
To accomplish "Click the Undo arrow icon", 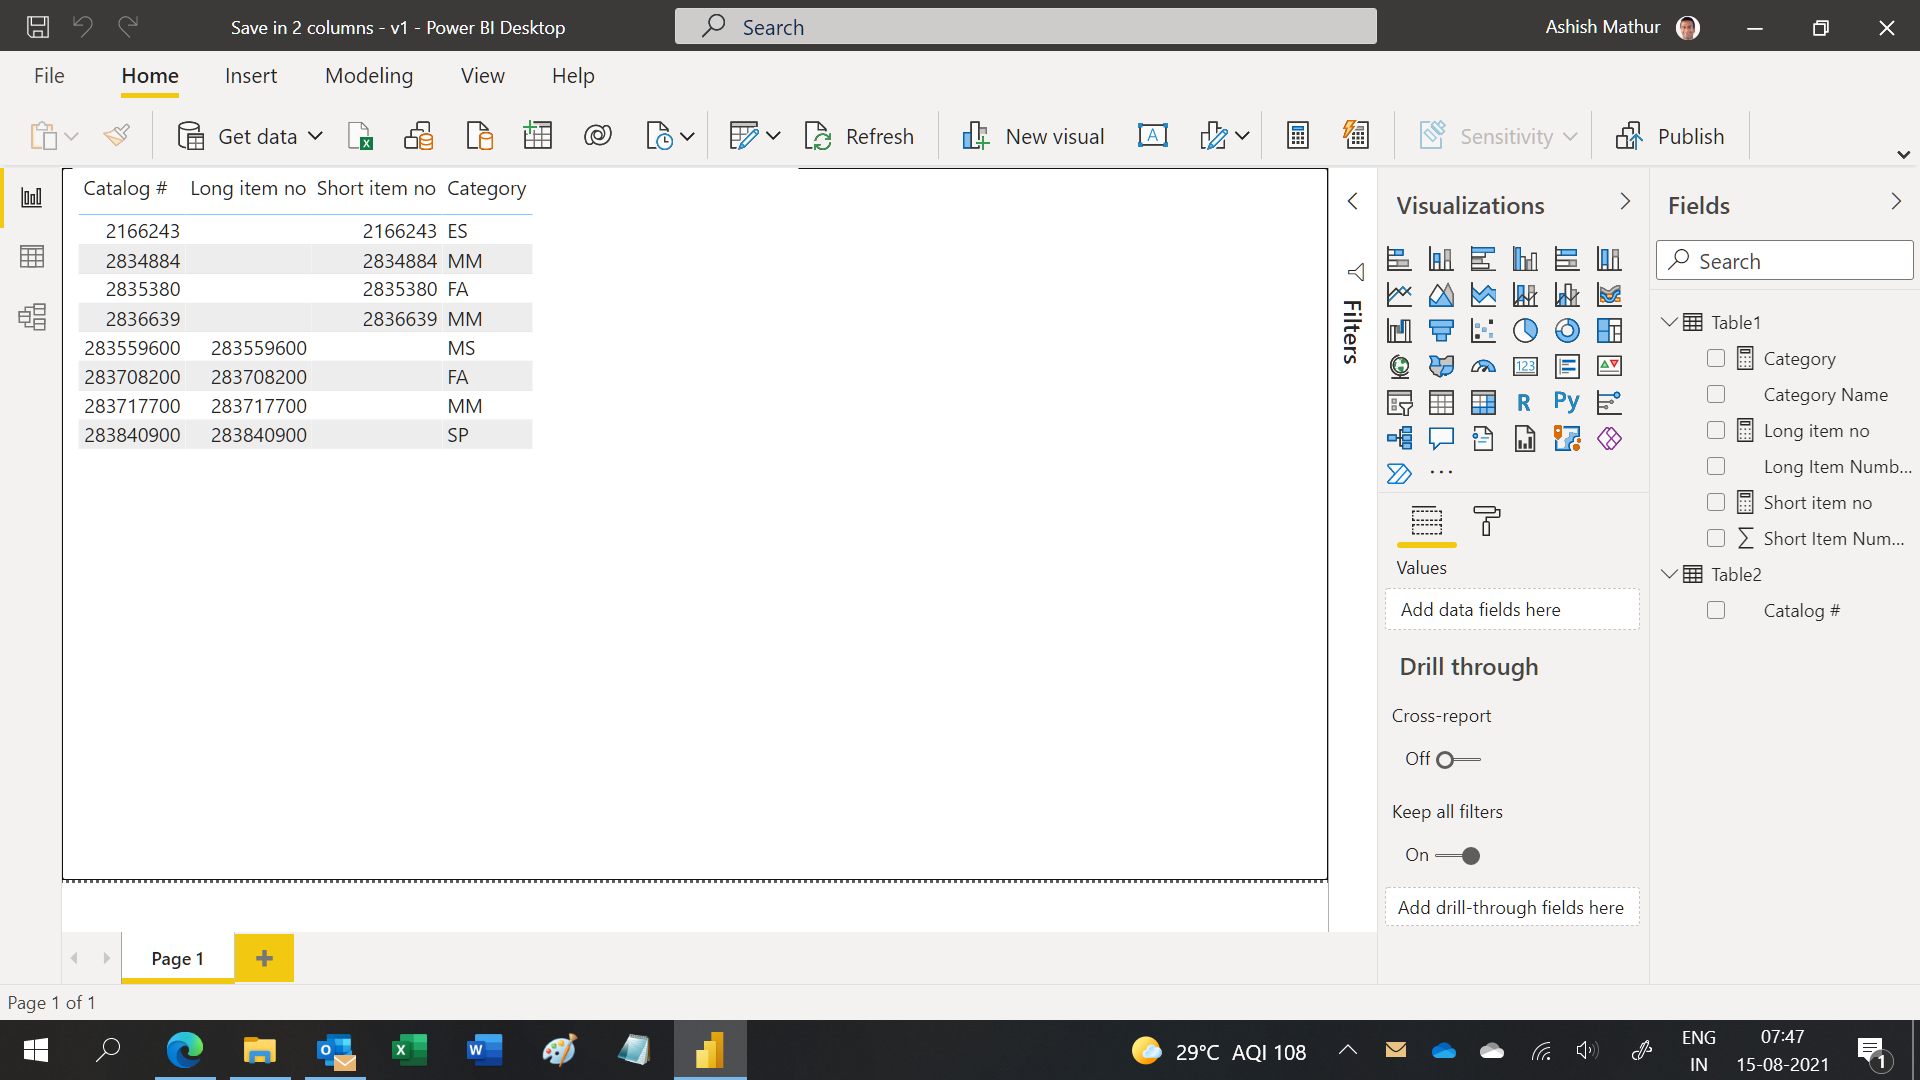I will tap(82, 27).
